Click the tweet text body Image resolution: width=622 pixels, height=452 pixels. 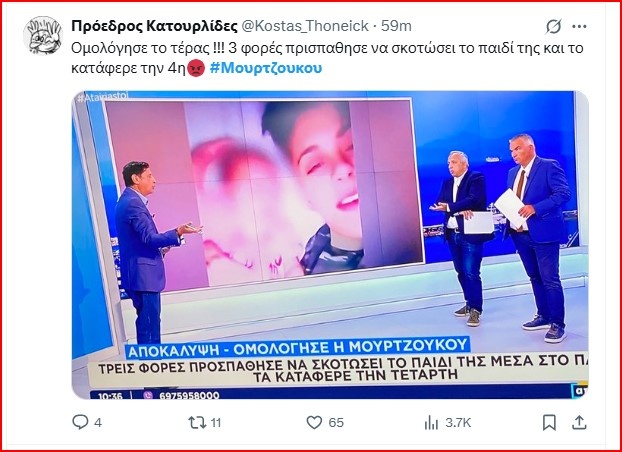[327, 58]
